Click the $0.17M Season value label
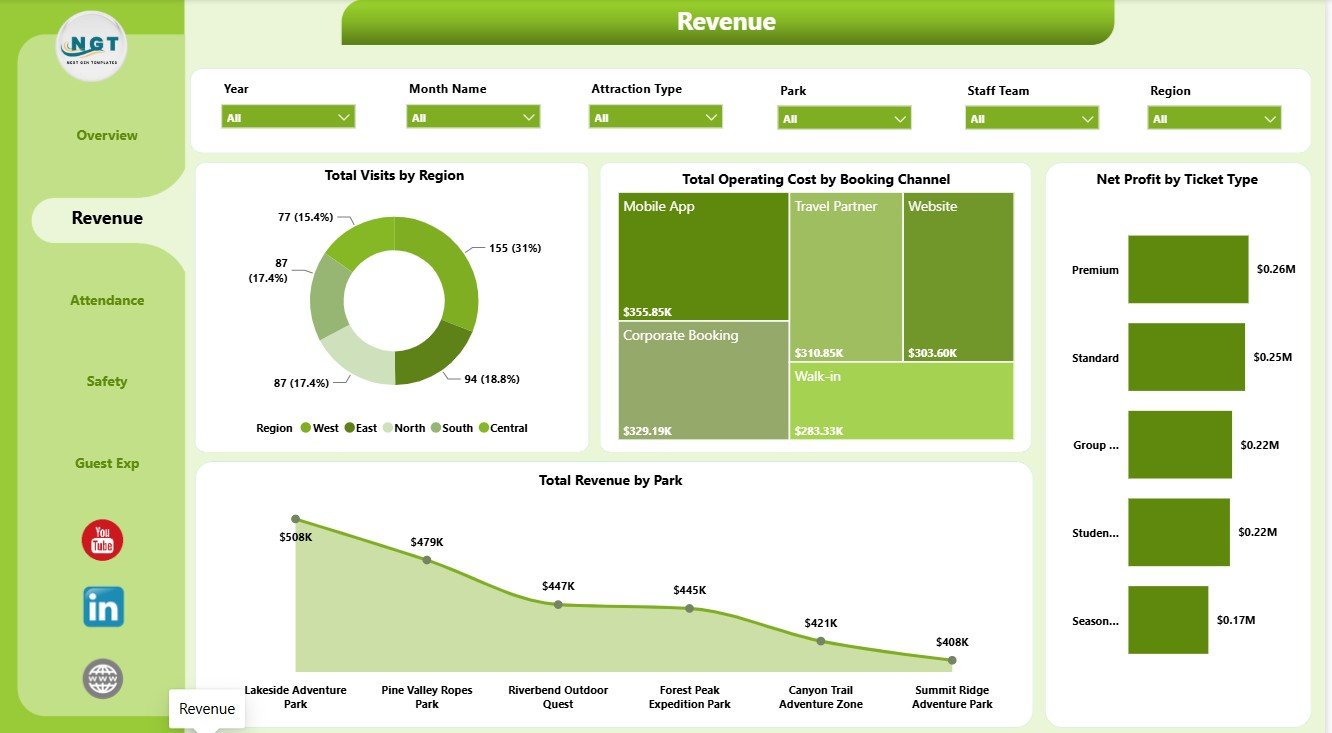1332x733 pixels. tap(1235, 620)
